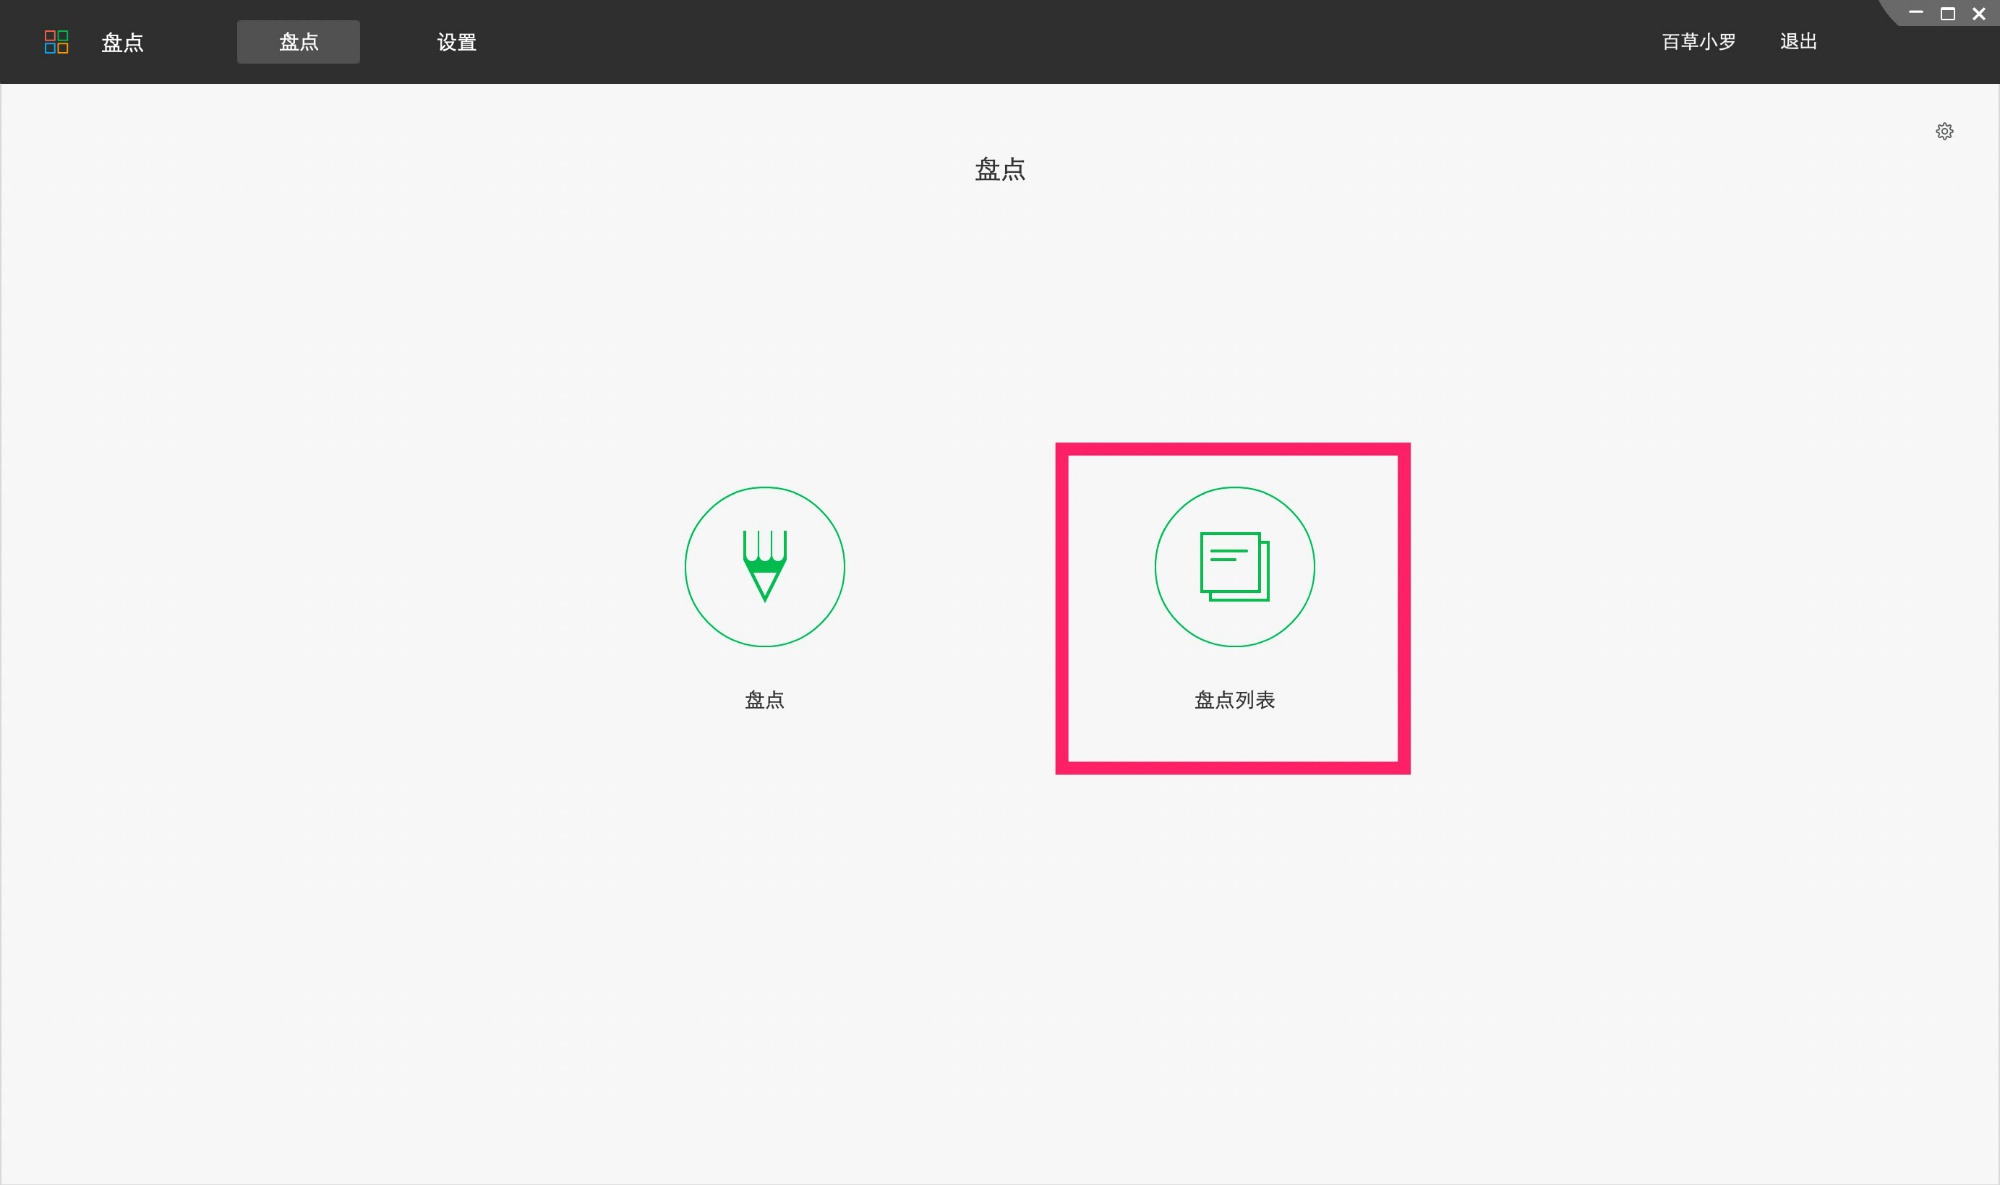2000x1185 pixels.
Task: Close the window with the X button
Action: tap(1978, 14)
